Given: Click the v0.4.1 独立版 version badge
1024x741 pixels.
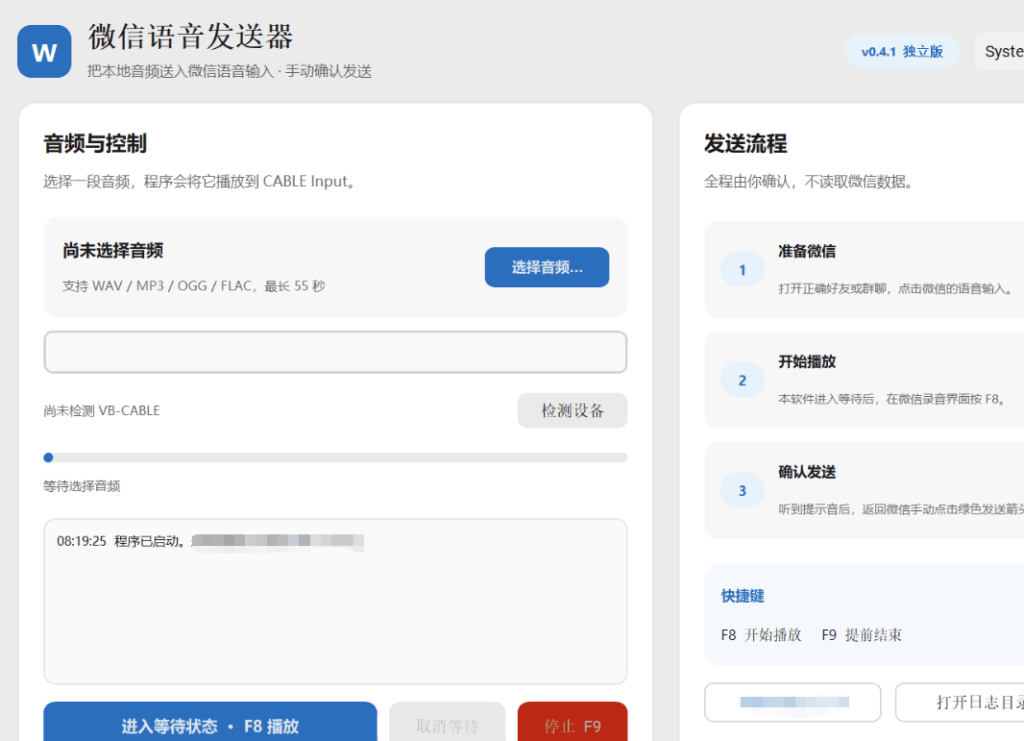Looking at the screenshot, I should pyautogui.click(x=902, y=52).
